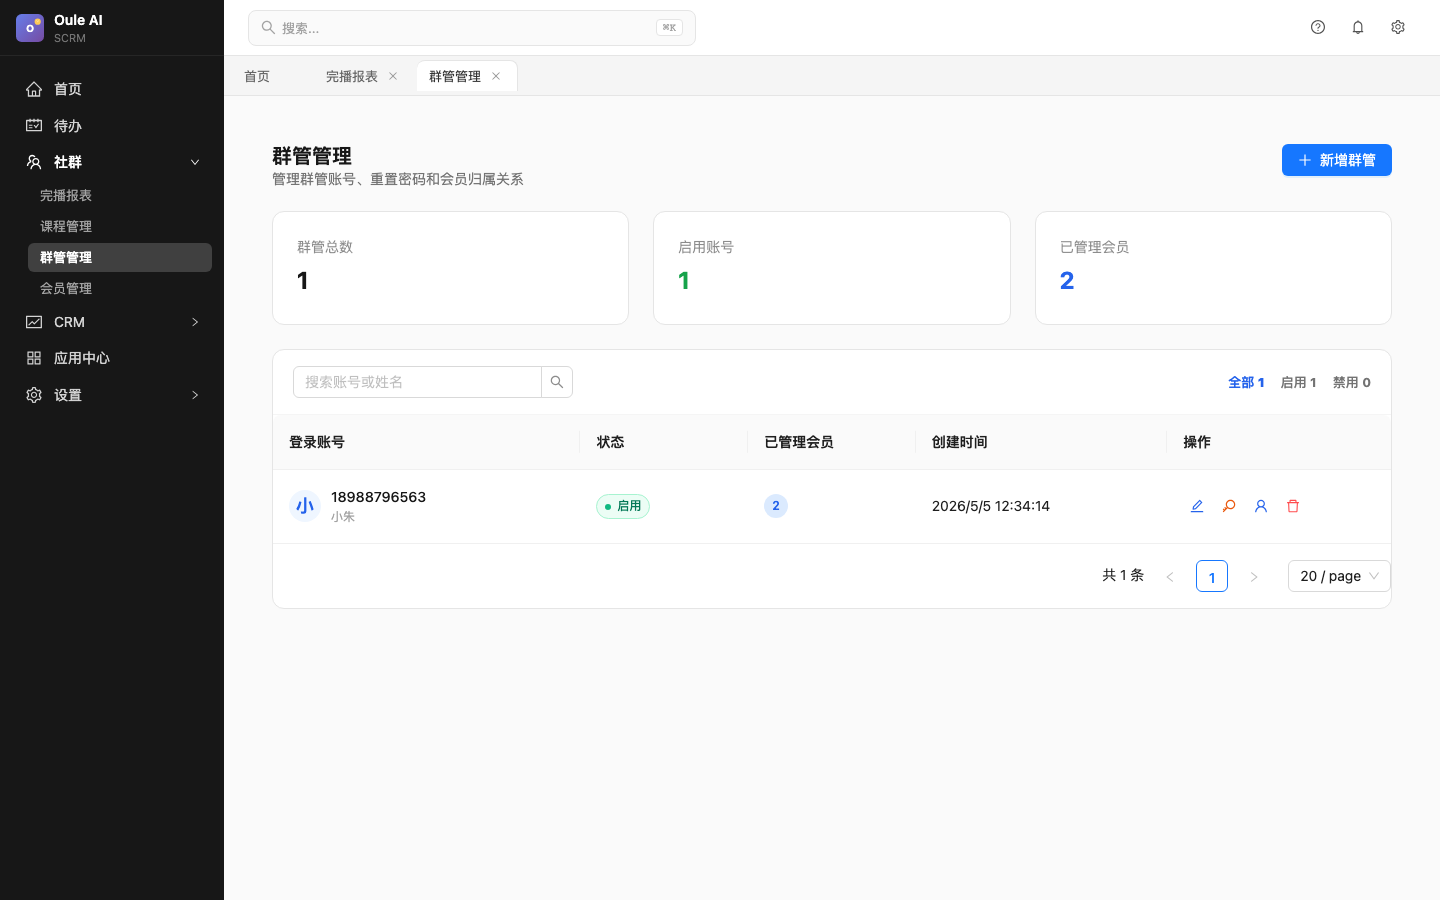
Task: Expand the 设置 sidebar group
Action: 112,395
